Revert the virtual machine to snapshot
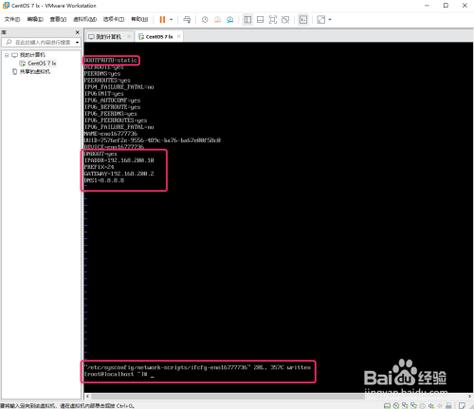This screenshot has width=474, height=409. click(217, 20)
